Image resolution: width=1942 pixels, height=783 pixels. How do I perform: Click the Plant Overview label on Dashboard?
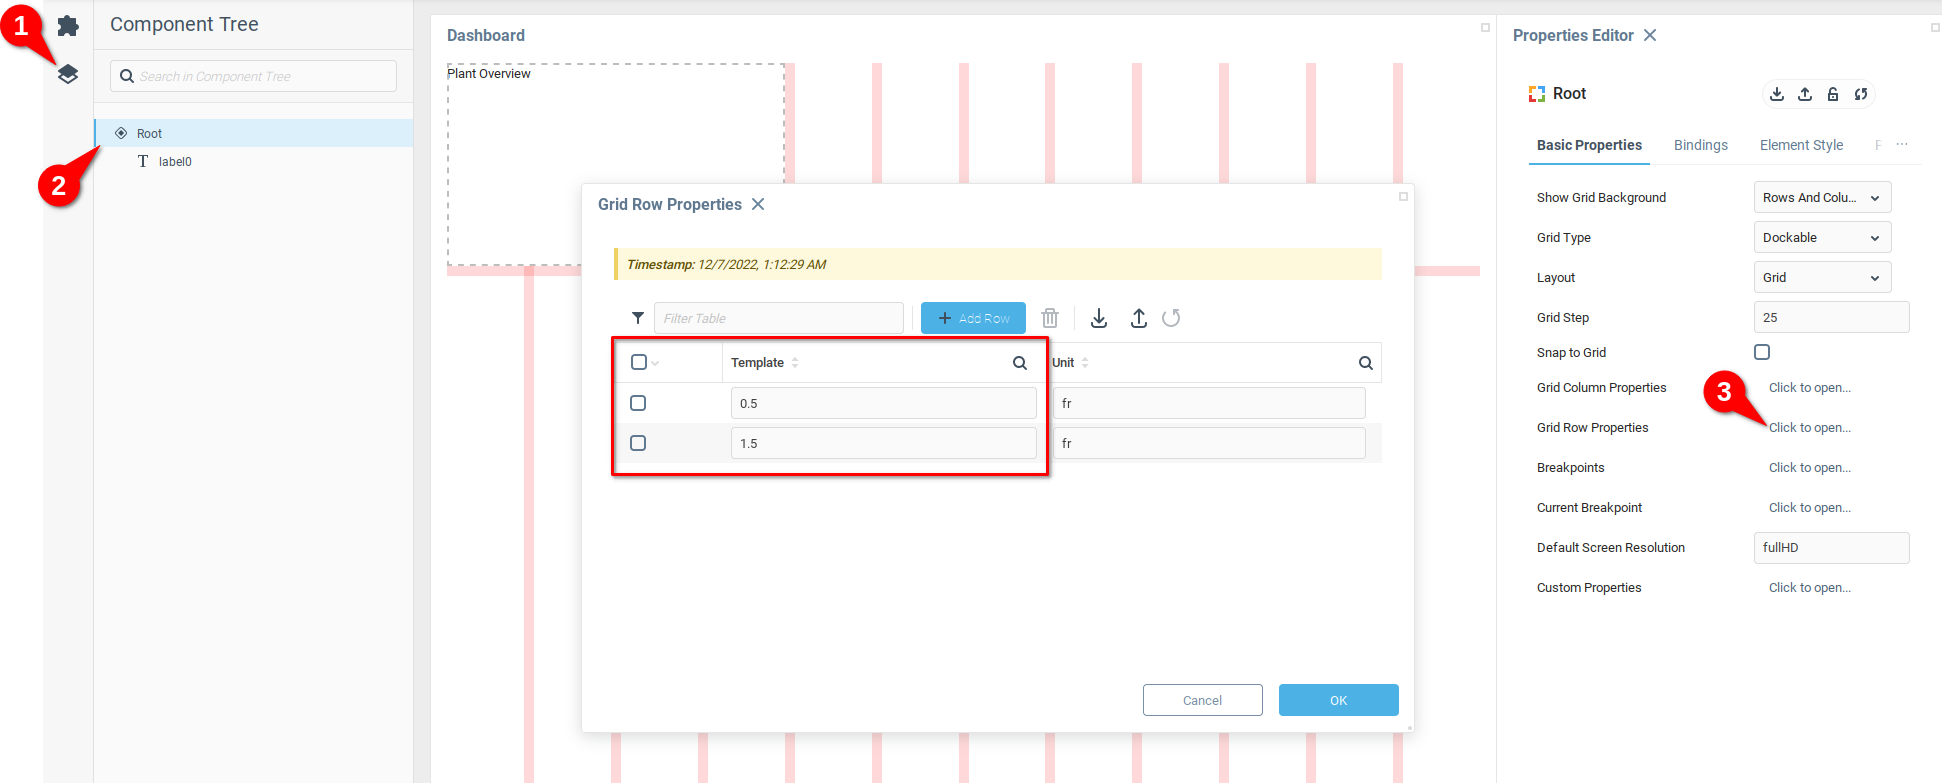(489, 73)
